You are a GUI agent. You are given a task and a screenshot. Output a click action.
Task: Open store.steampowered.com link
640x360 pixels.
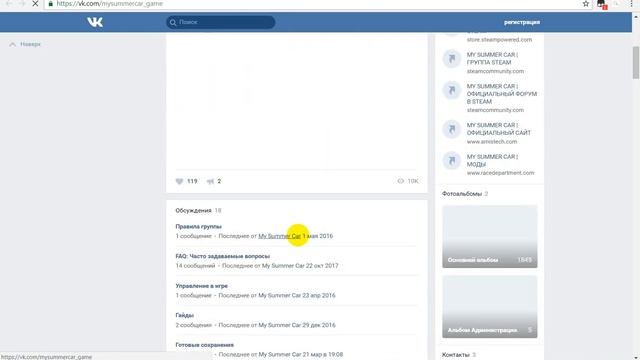click(499, 40)
